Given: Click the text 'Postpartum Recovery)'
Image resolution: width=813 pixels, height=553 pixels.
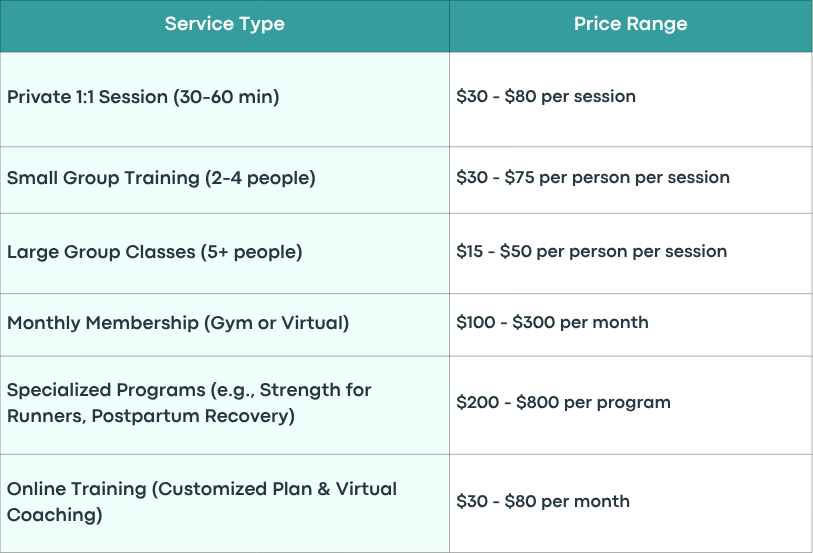Looking at the screenshot, I should point(193,416).
